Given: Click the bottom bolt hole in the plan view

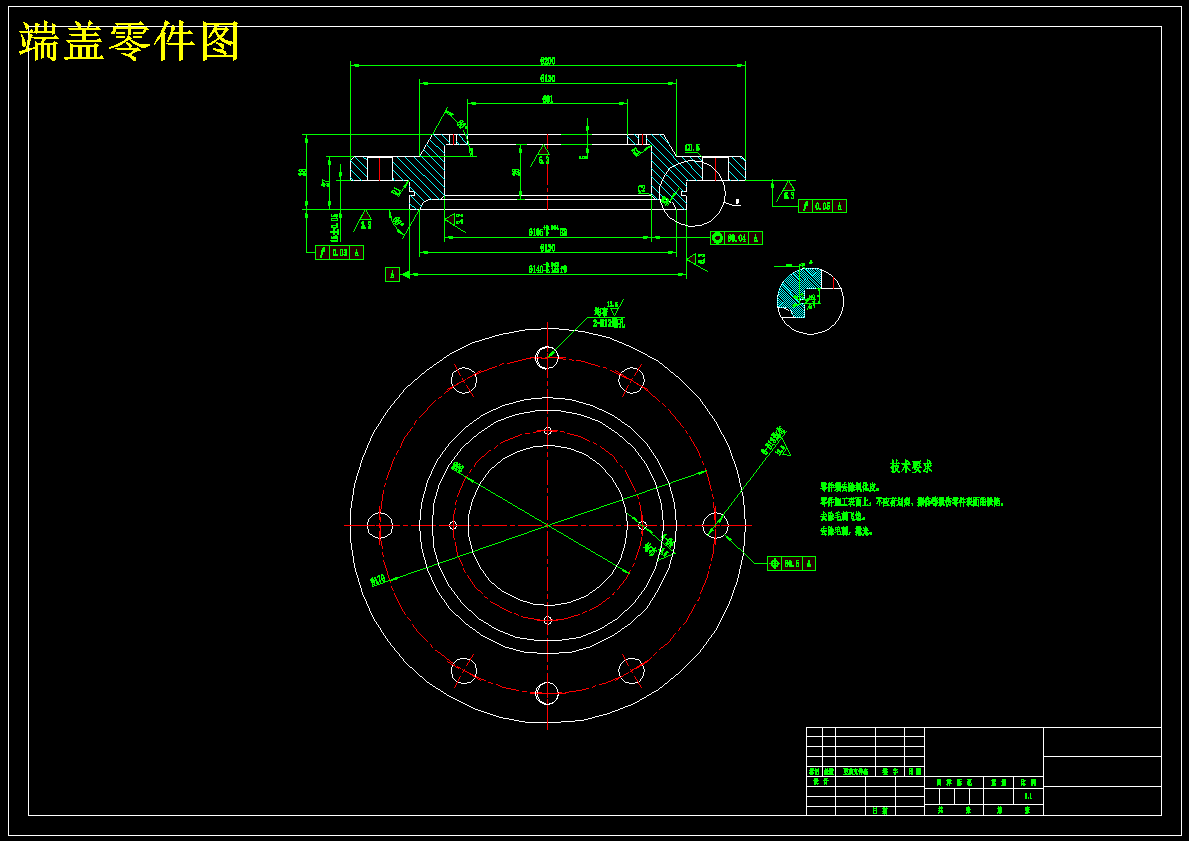Looking at the screenshot, I should click(x=547, y=692).
